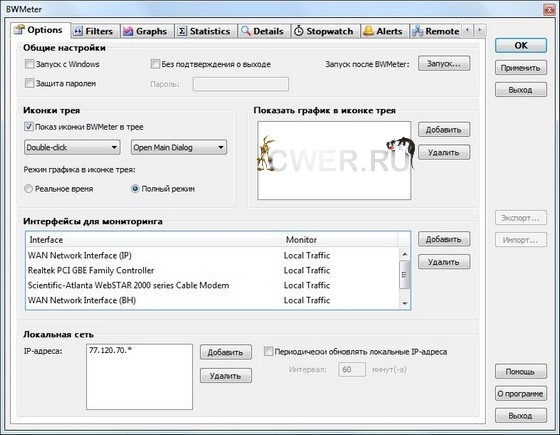Click the Stopwatch clock icon
Image resolution: width=560 pixels, height=435 pixels.
click(x=298, y=31)
